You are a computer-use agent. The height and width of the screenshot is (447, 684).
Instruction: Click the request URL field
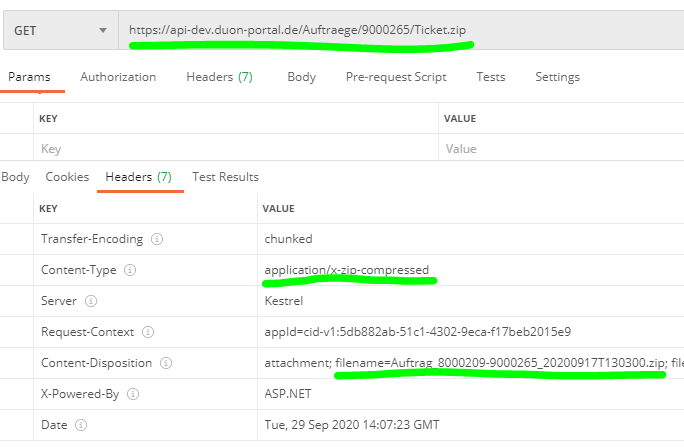pyautogui.click(x=400, y=30)
